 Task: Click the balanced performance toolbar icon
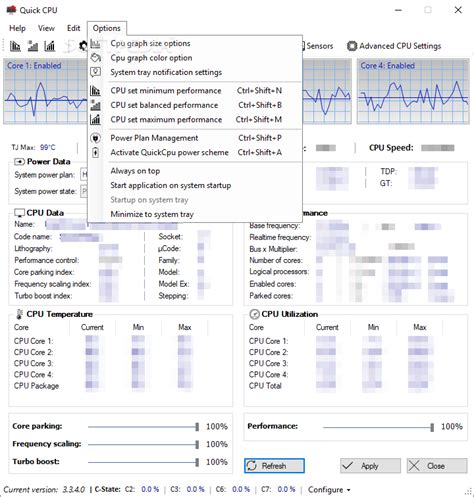click(x=32, y=46)
